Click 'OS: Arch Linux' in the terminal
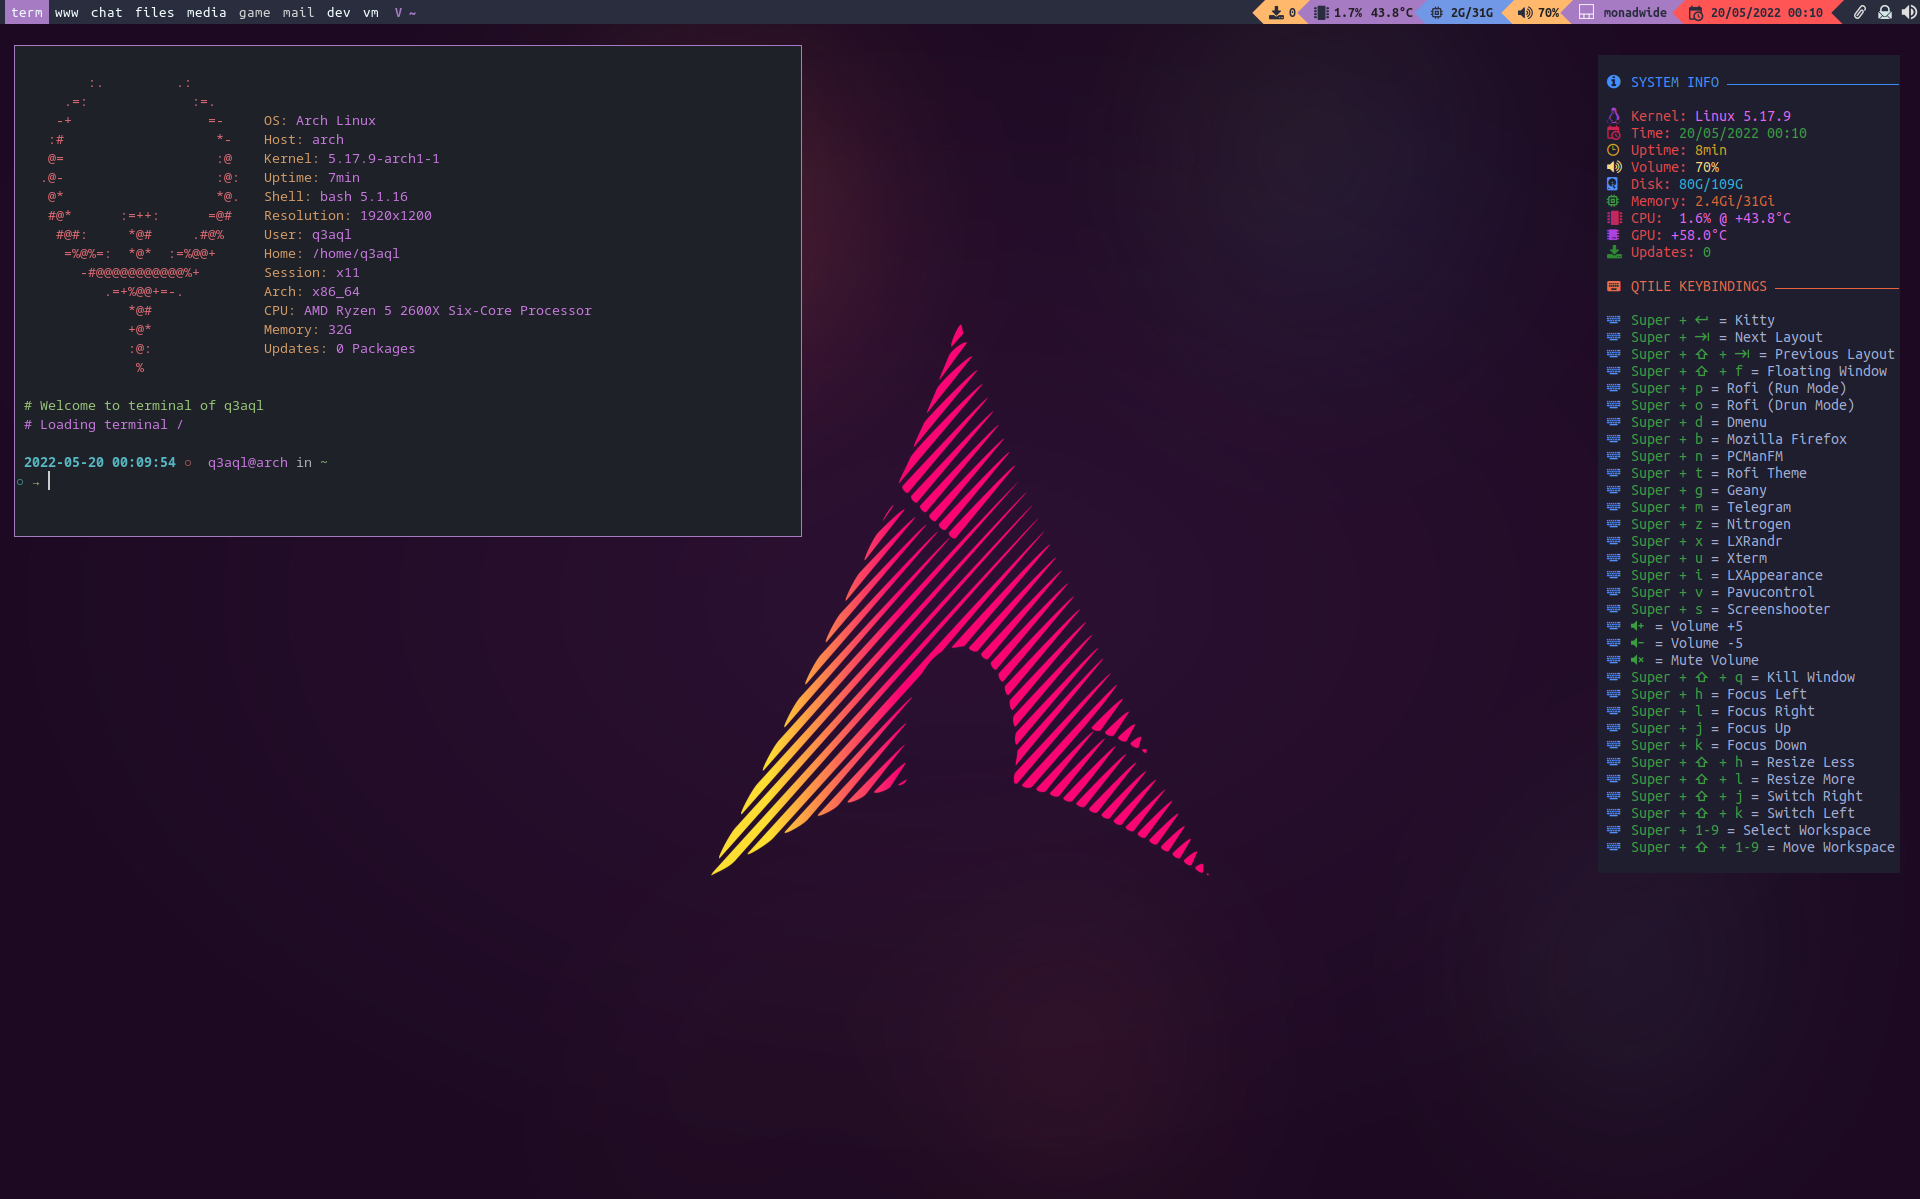Viewport: 1920px width, 1199px height. click(320, 120)
